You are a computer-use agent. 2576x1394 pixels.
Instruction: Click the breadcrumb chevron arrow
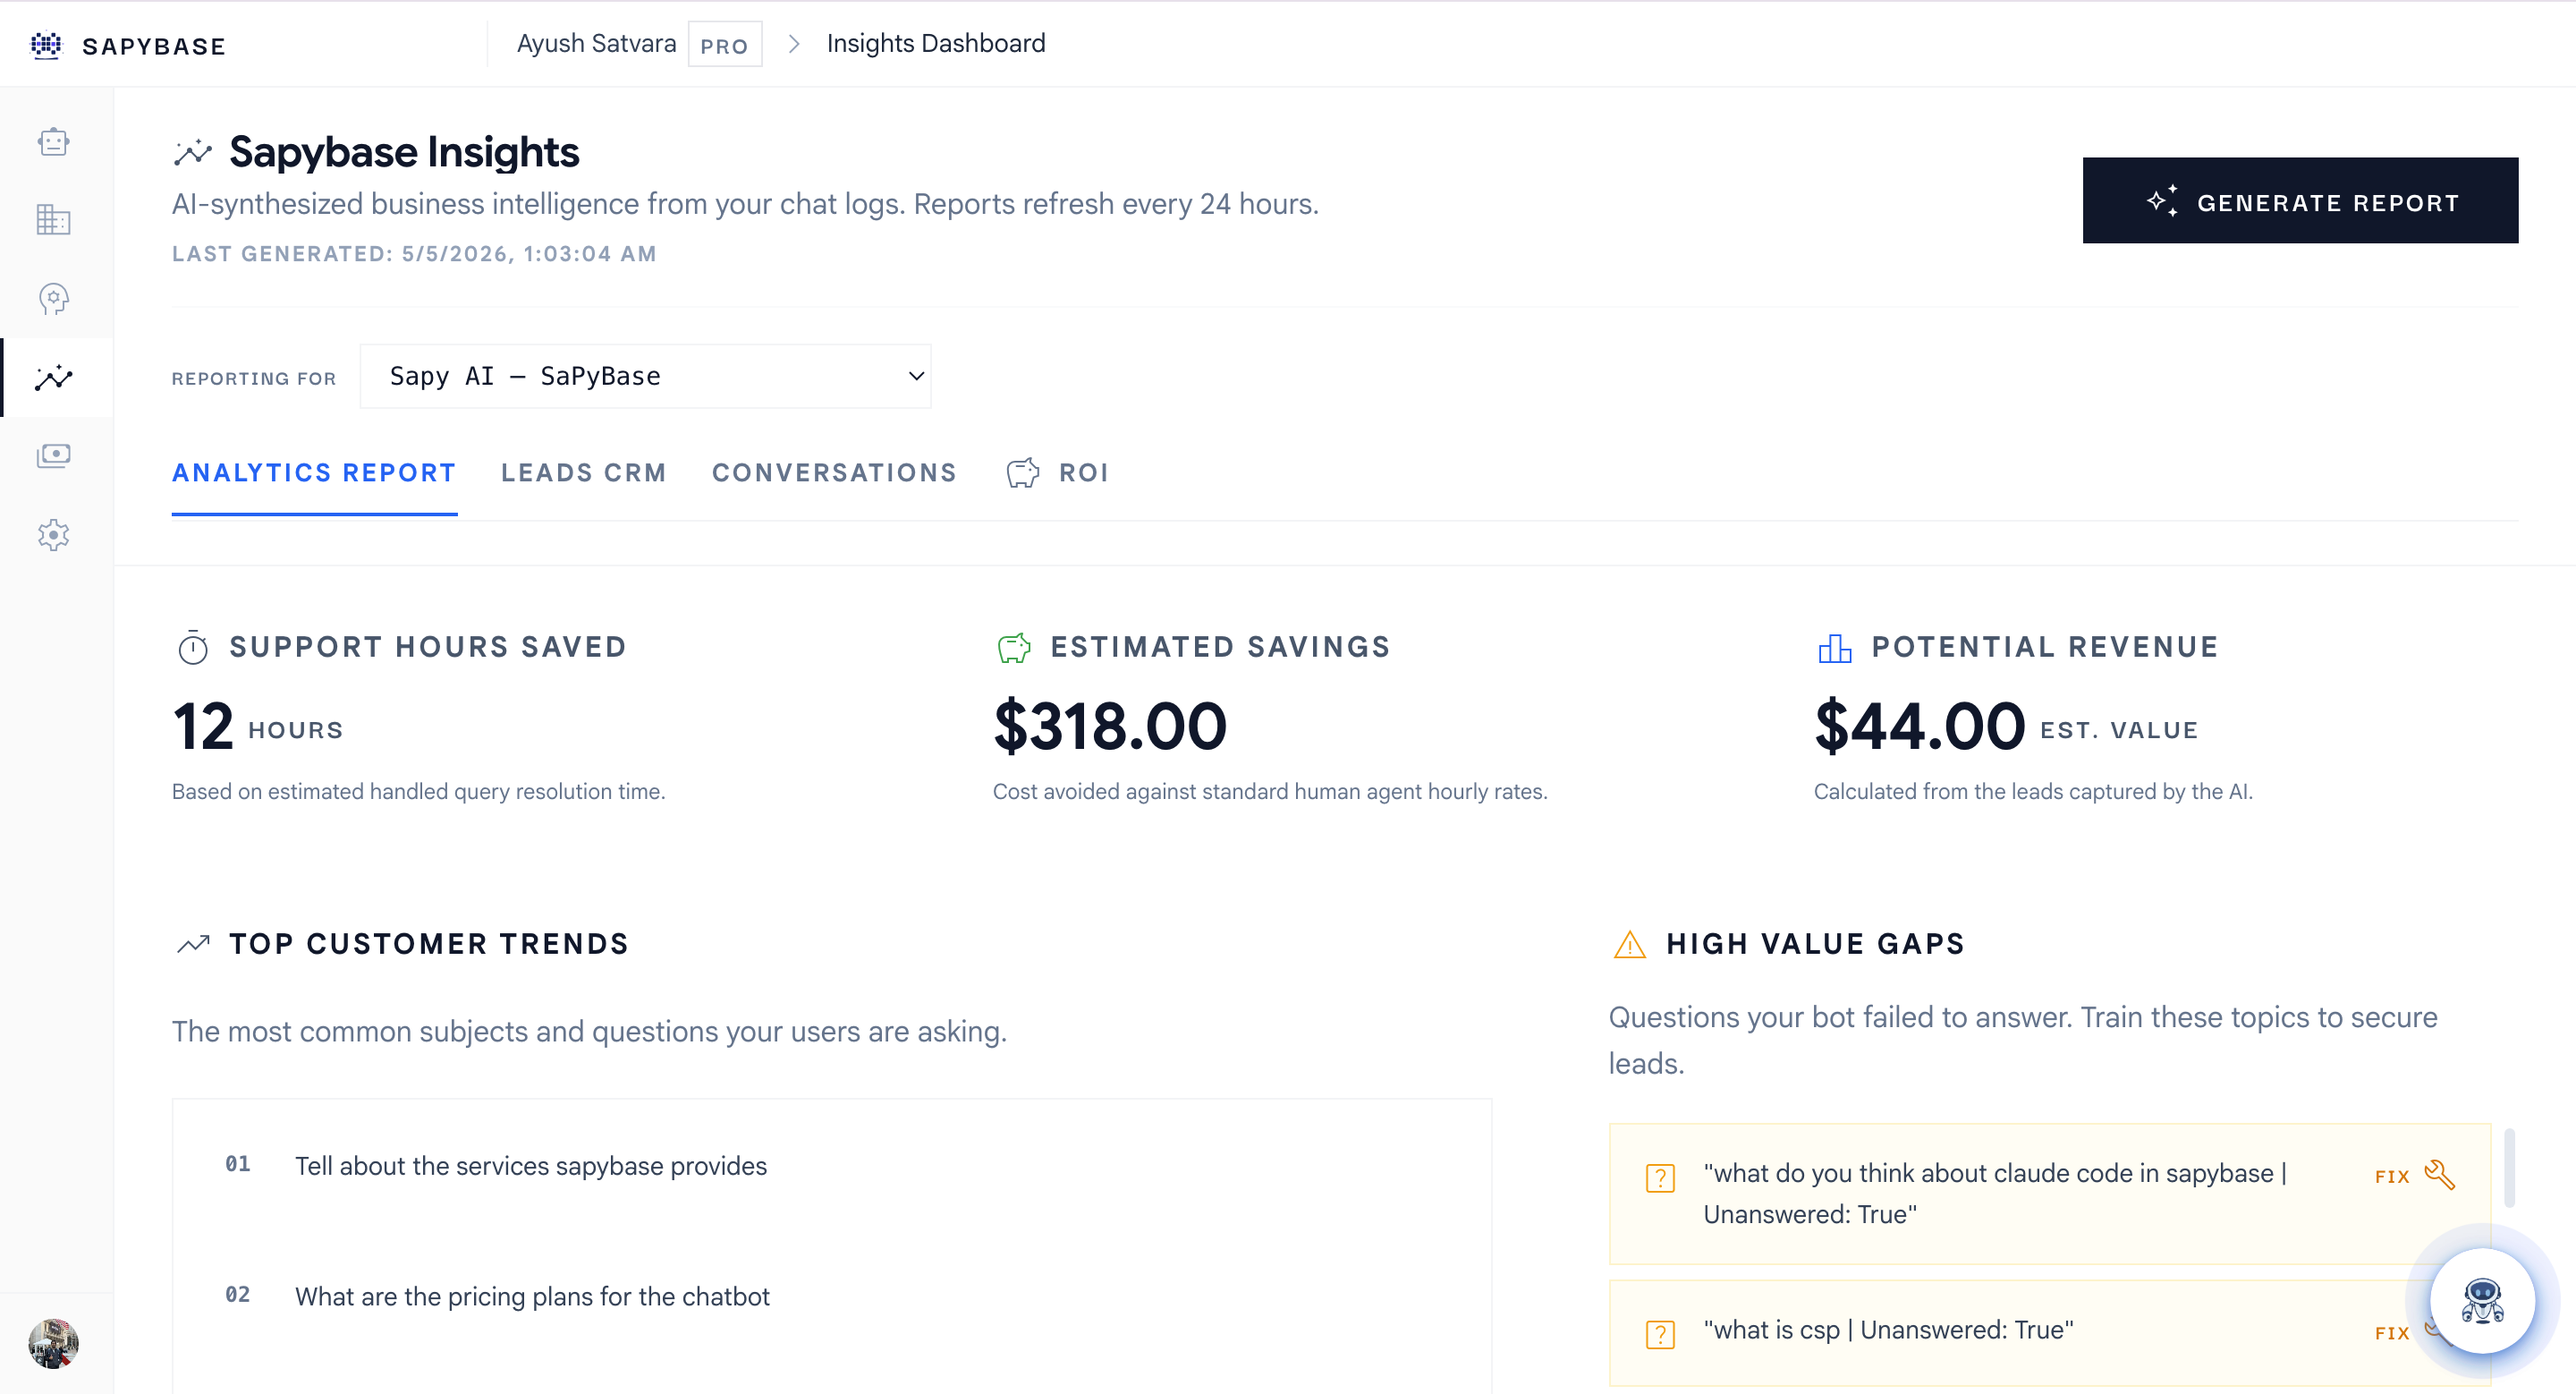pos(794,44)
